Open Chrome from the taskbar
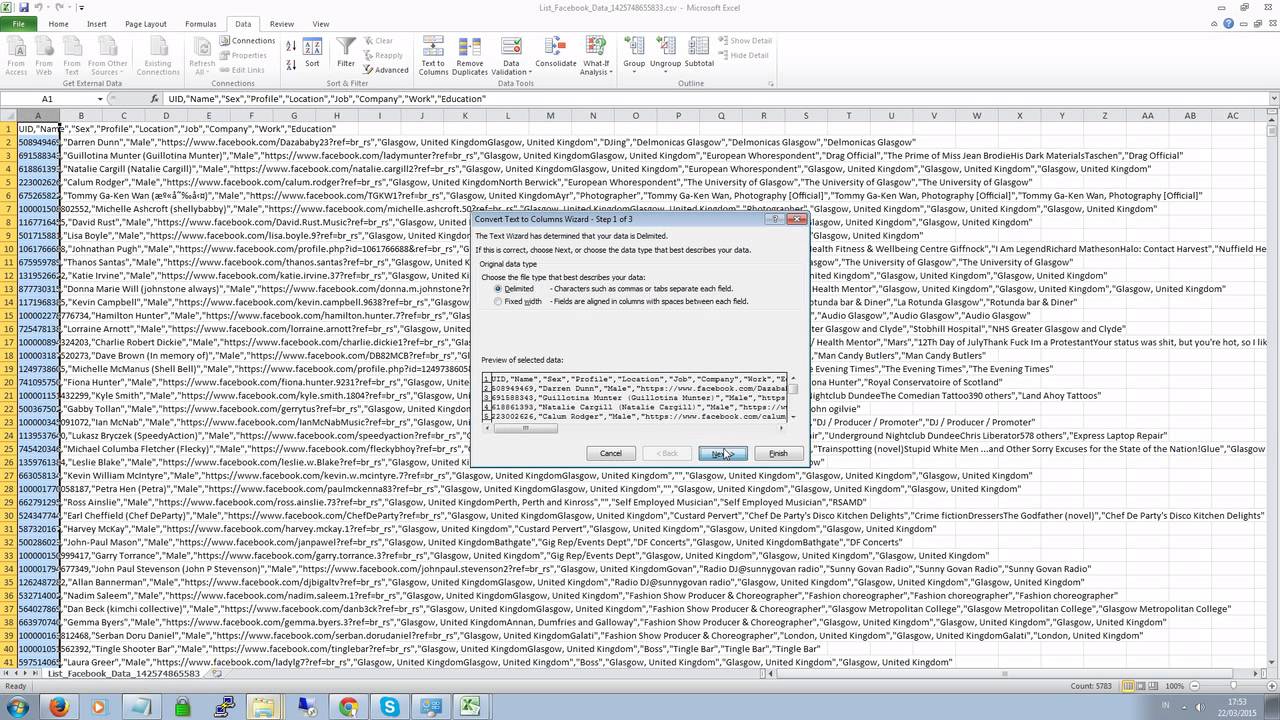 348,707
